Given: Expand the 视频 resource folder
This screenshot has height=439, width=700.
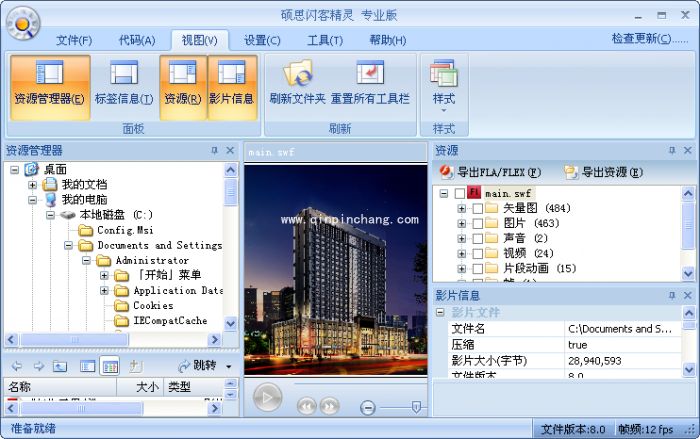Looking at the screenshot, I should (462, 254).
